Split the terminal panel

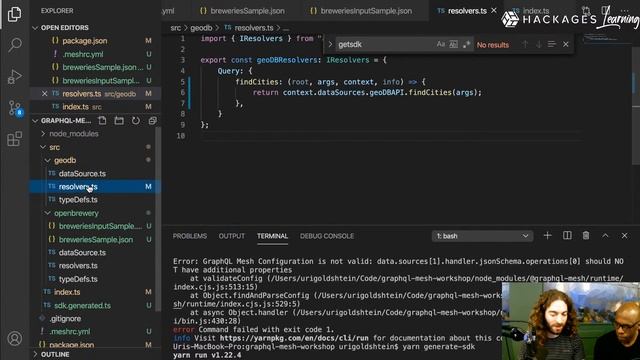[567, 236]
